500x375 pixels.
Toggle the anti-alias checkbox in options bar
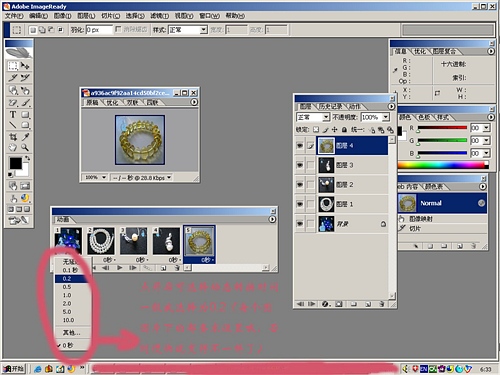[x=118, y=30]
